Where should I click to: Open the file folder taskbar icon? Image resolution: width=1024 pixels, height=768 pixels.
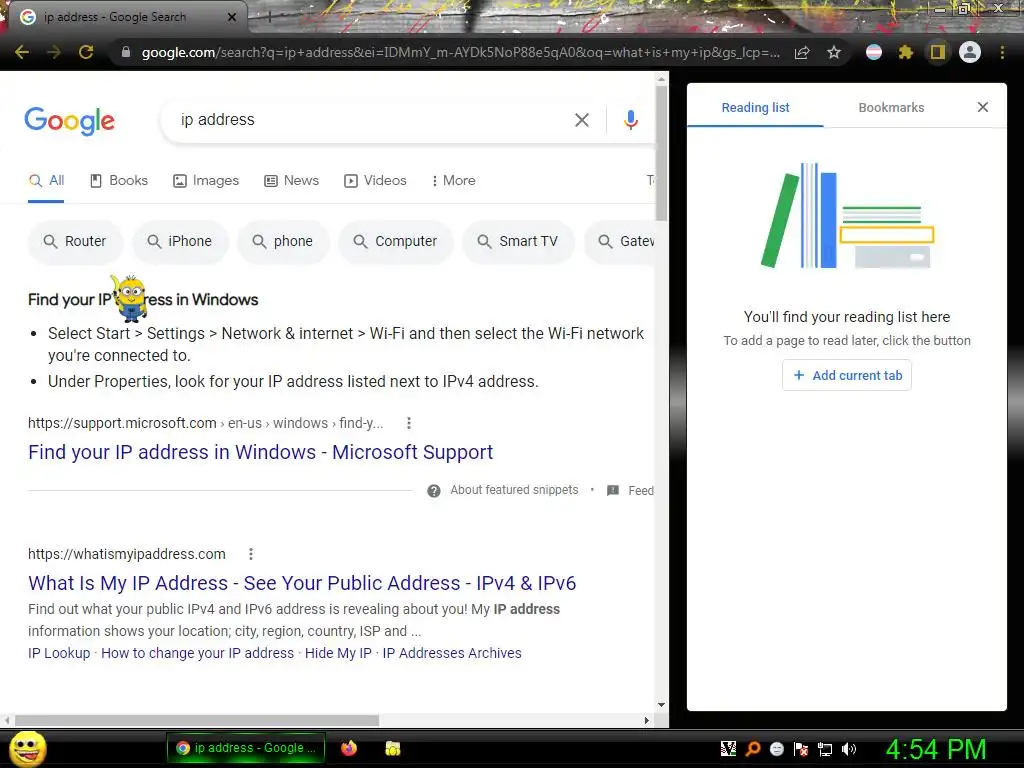392,748
